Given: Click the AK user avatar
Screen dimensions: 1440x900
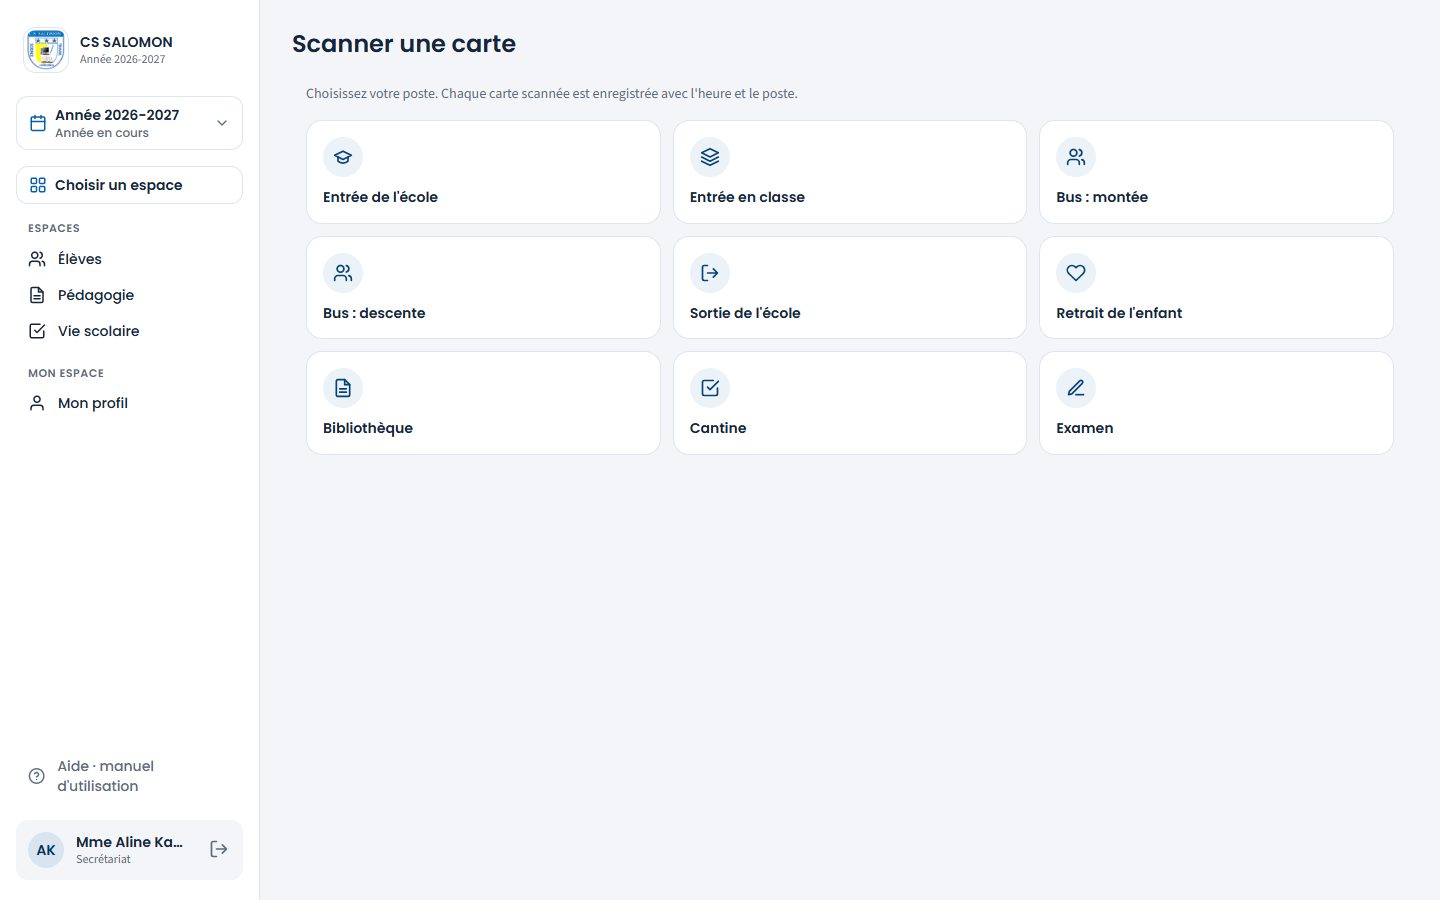Looking at the screenshot, I should click(46, 850).
